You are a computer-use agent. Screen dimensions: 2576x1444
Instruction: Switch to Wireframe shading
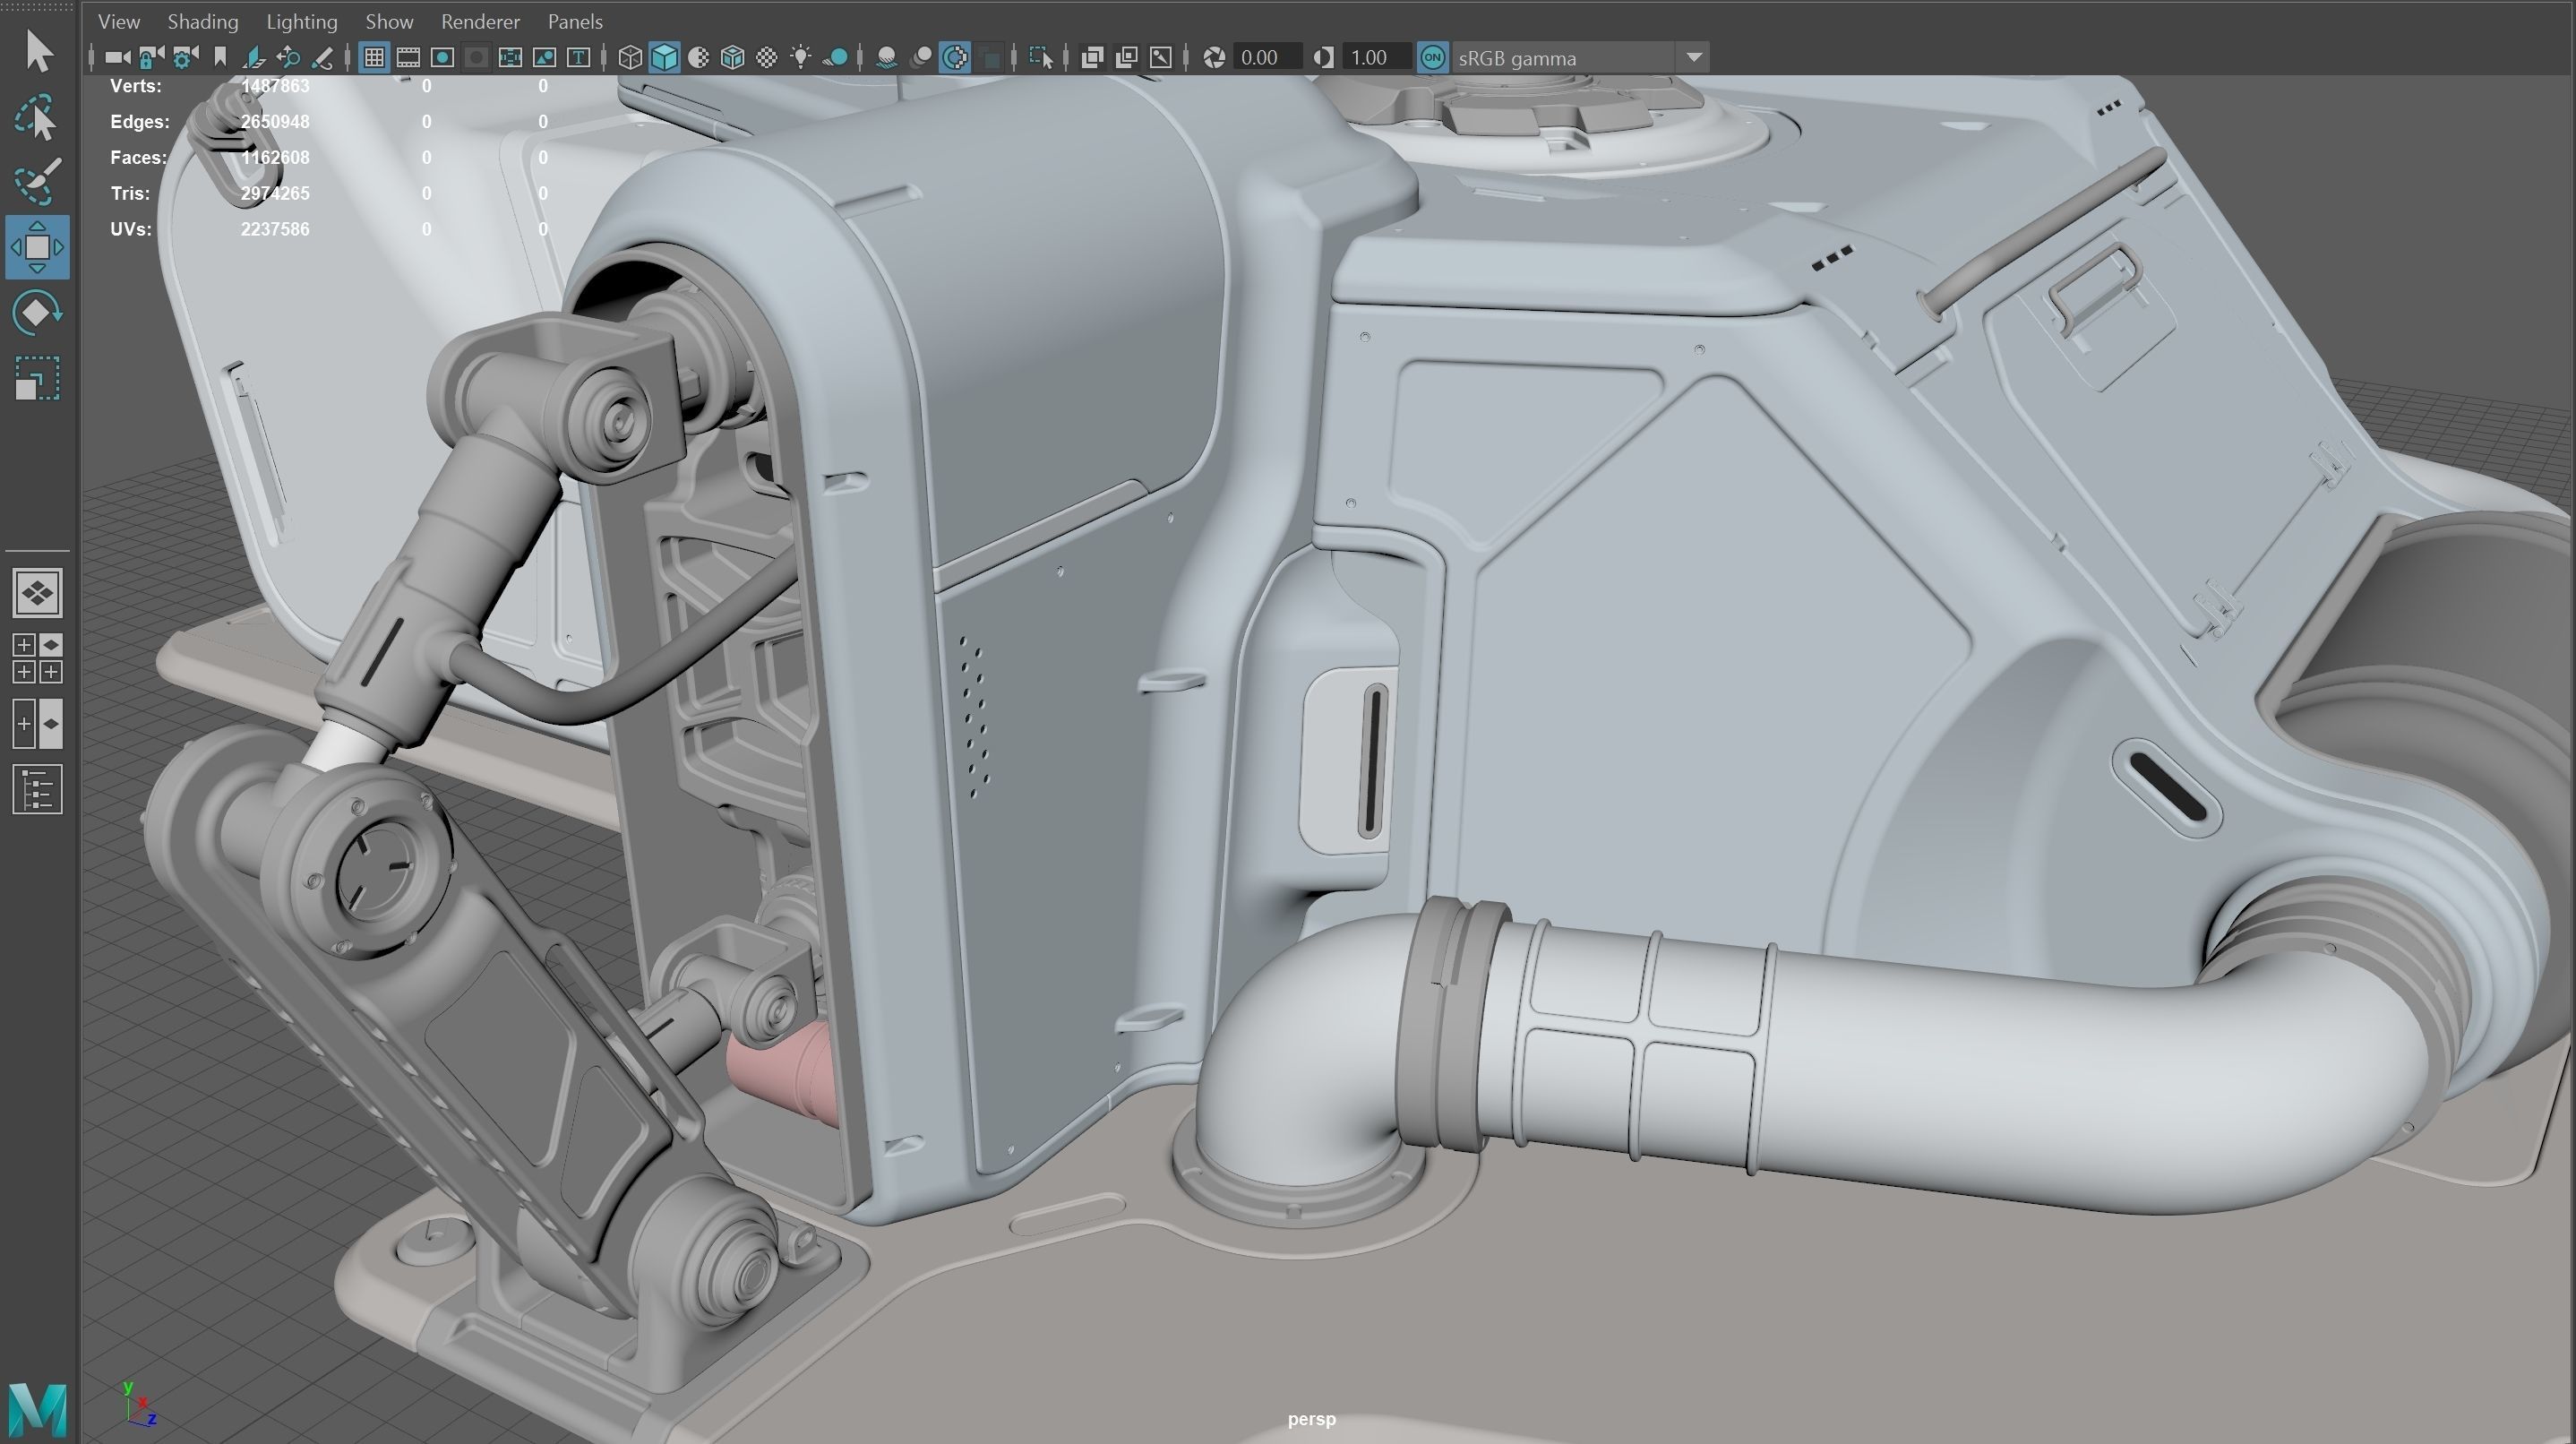coord(630,58)
